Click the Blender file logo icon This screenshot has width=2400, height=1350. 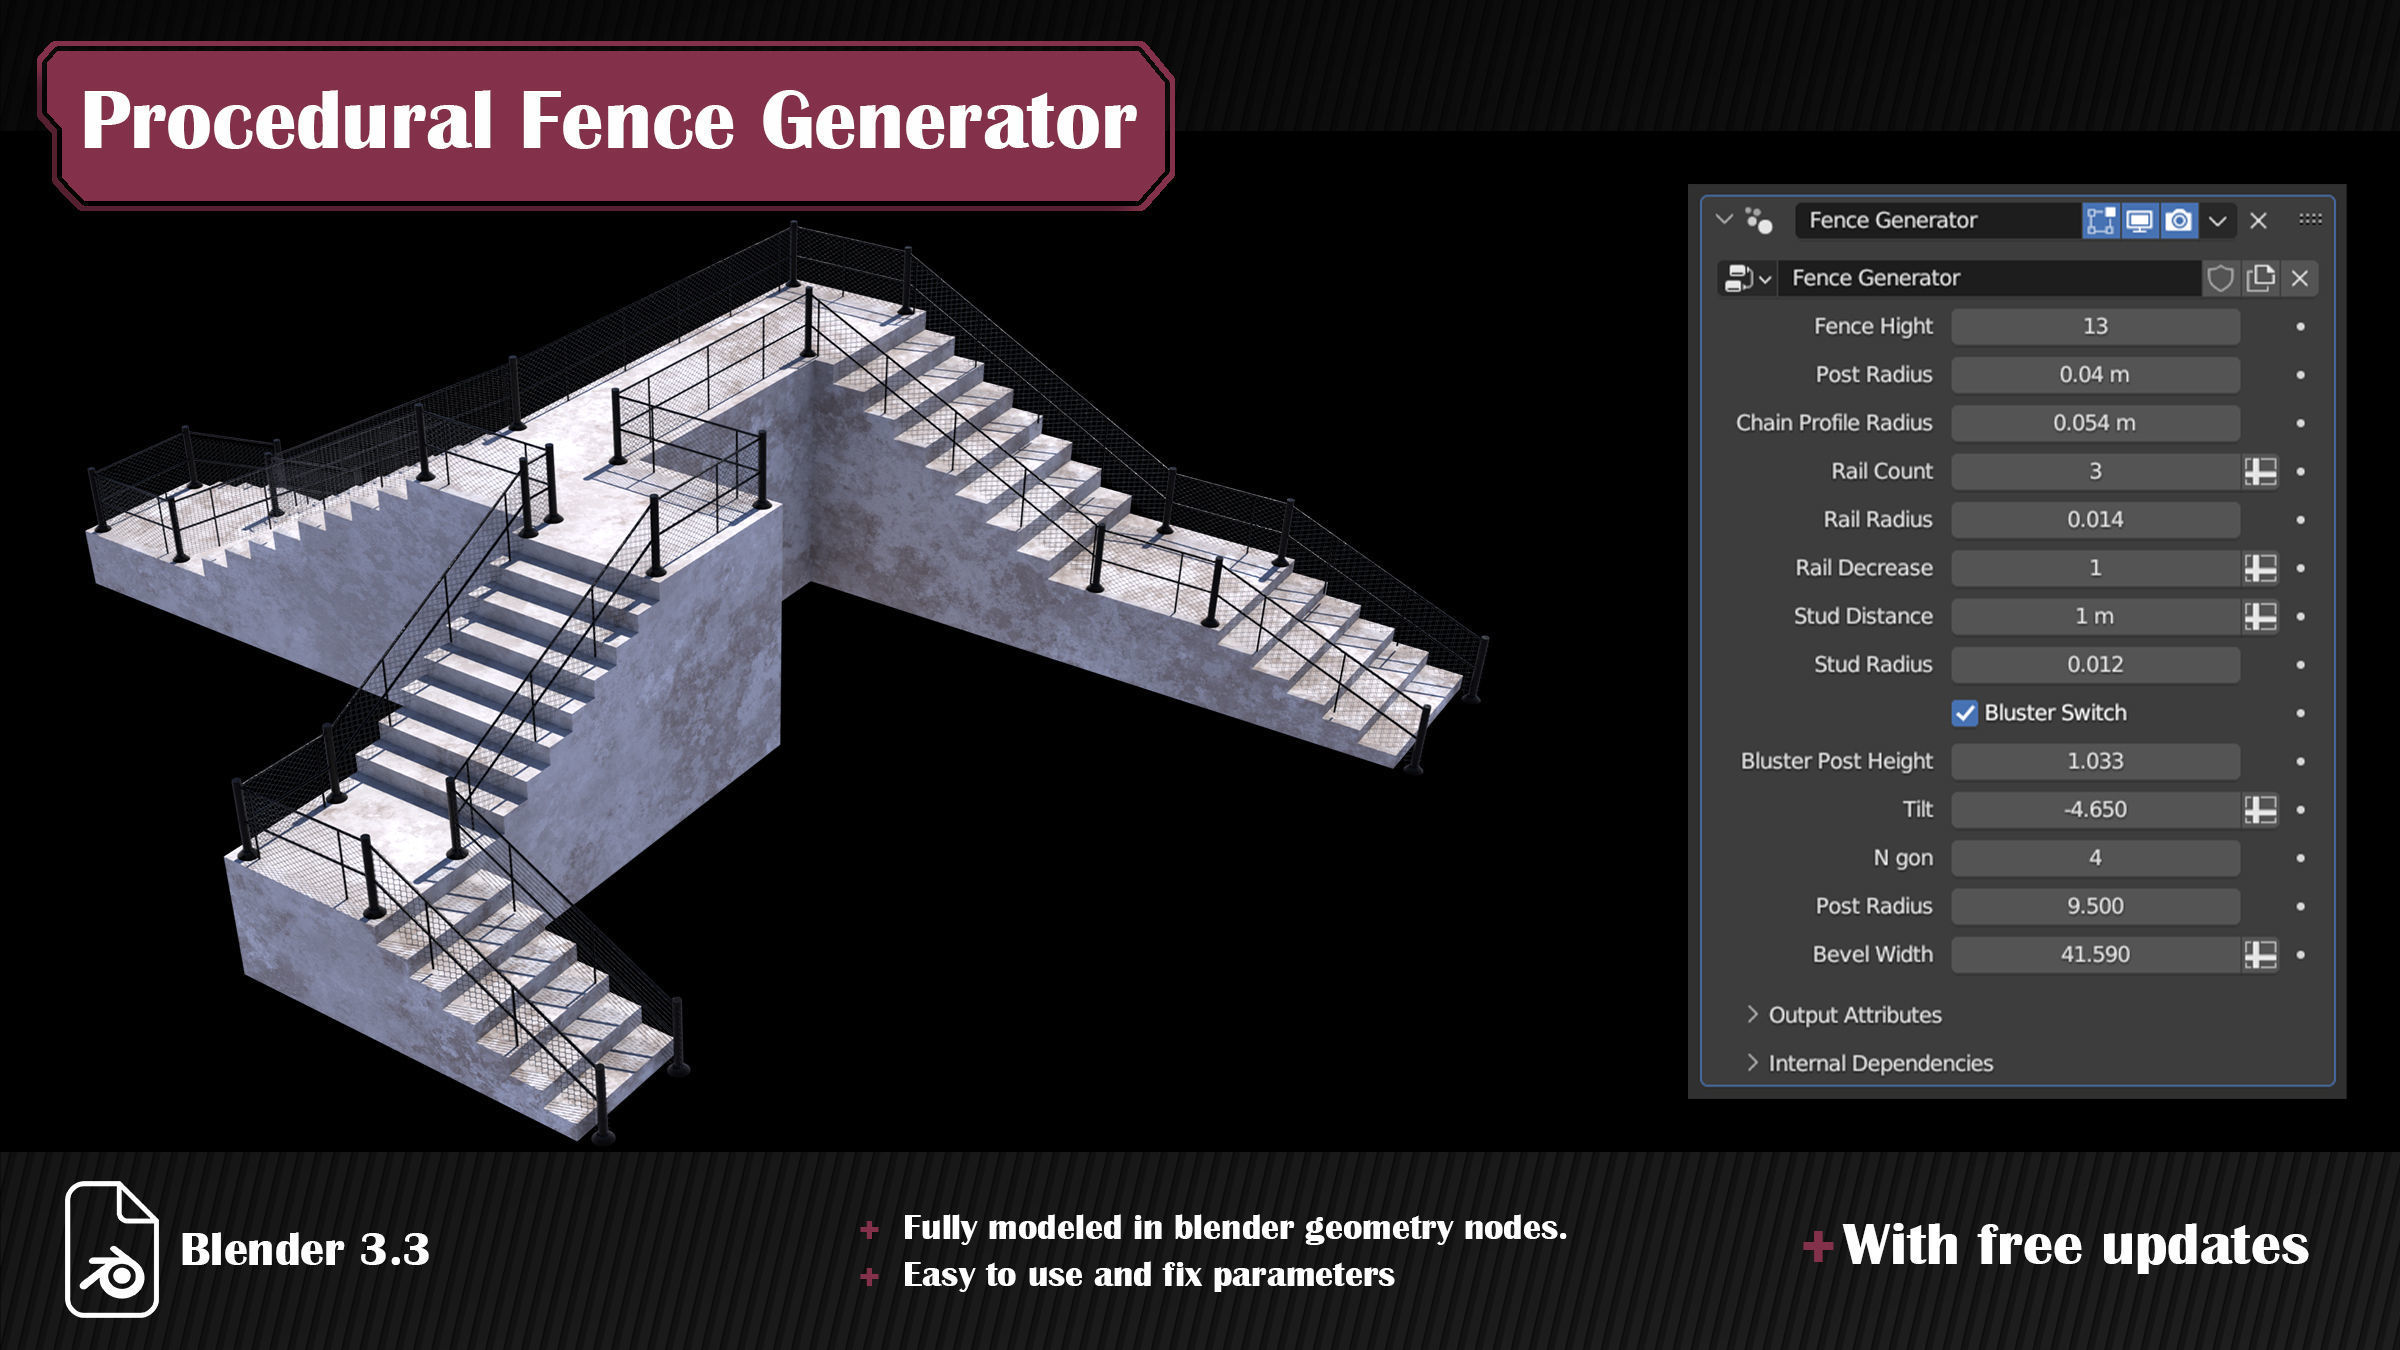point(112,1249)
